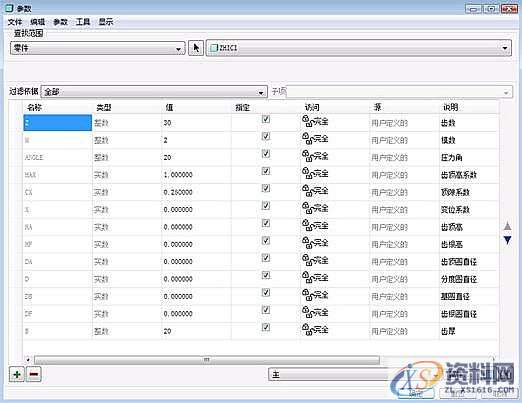Open the 显示 menu
The height and width of the screenshot is (403, 522).
[x=106, y=22]
